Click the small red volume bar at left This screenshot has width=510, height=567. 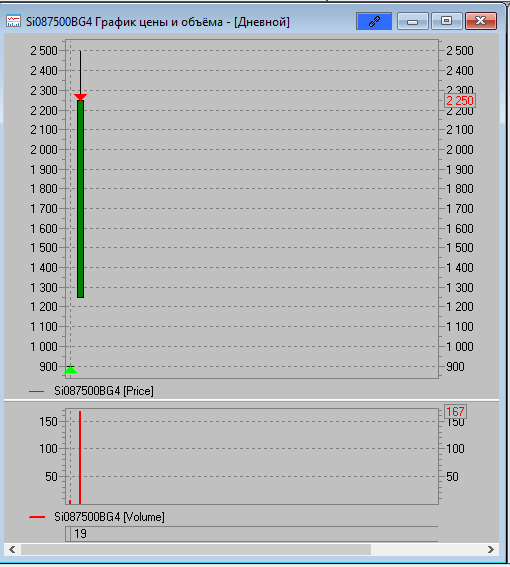point(70,502)
